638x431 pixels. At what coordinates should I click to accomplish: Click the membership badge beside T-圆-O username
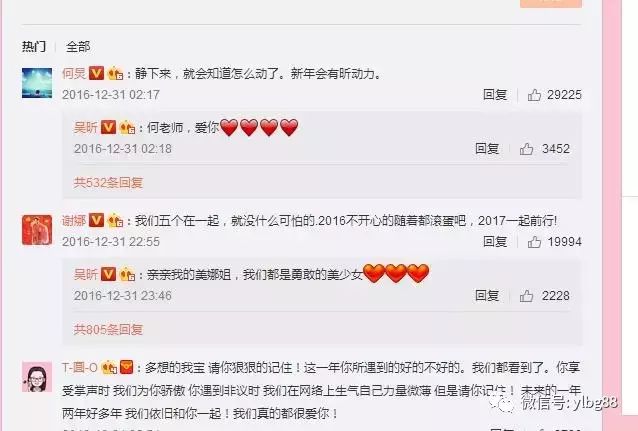coord(109,368)
